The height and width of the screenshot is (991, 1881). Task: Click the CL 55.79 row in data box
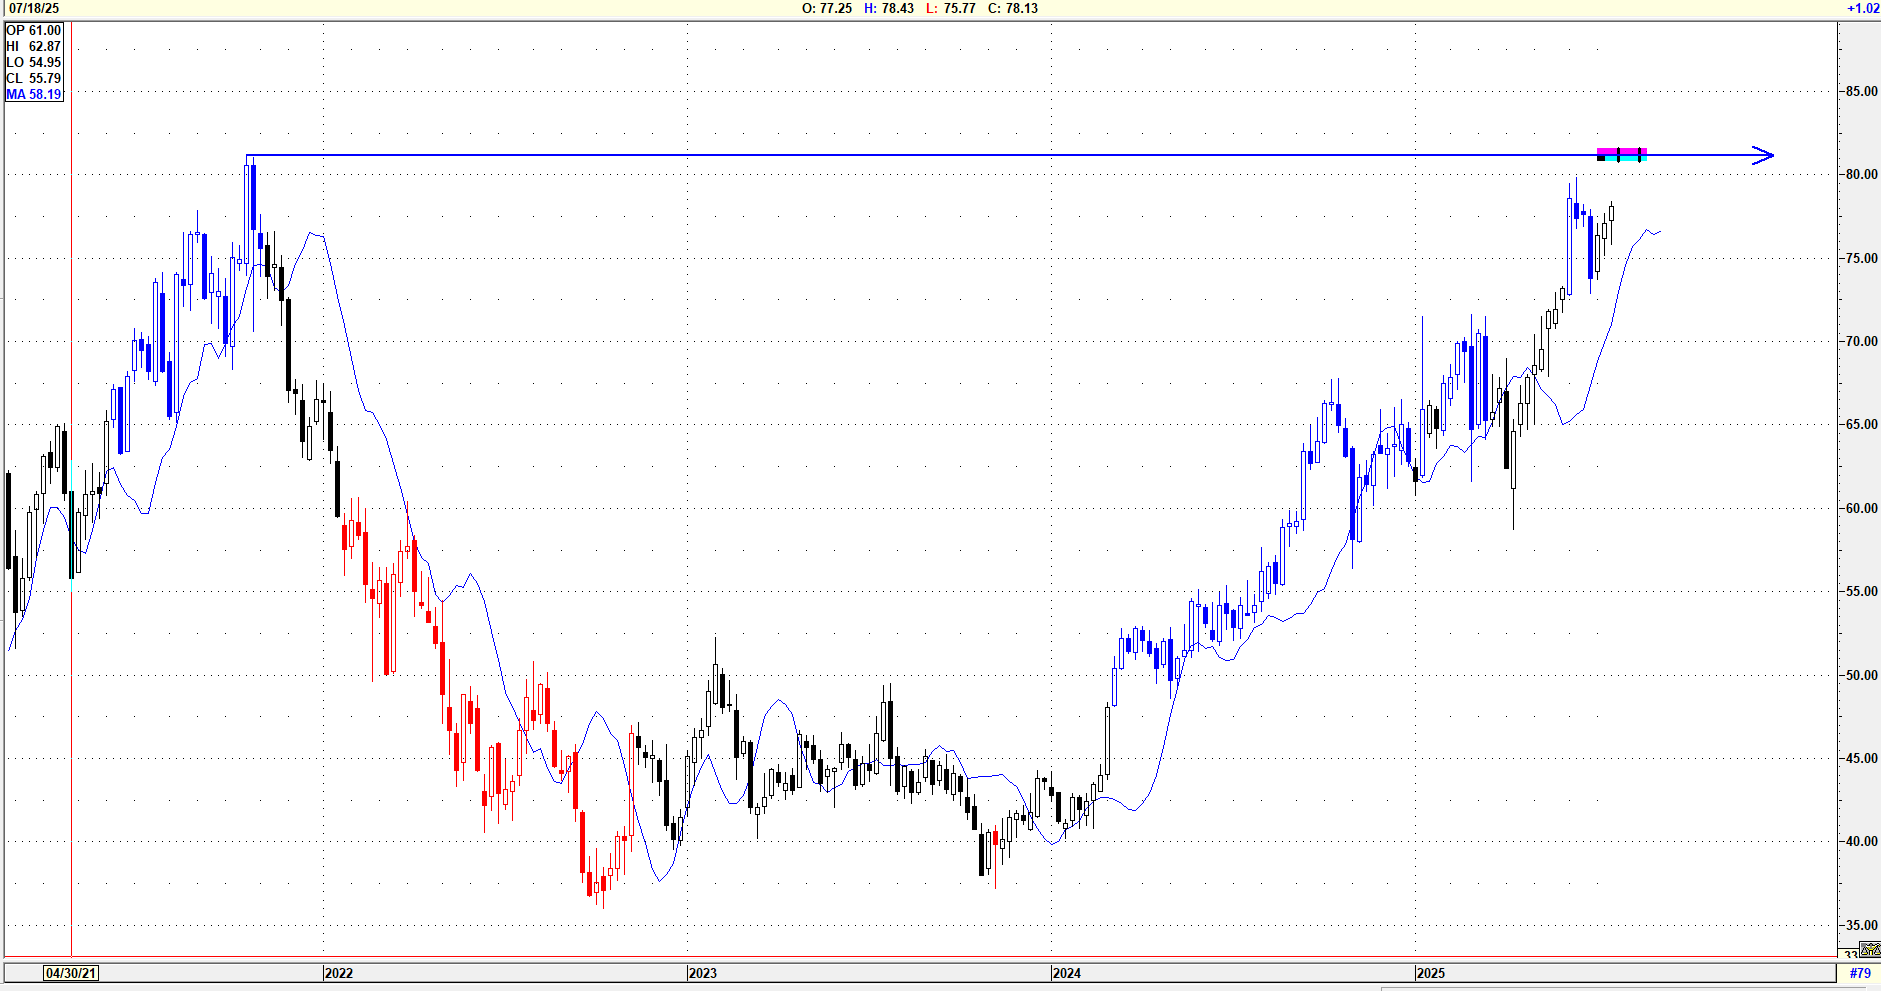[34, 78]
